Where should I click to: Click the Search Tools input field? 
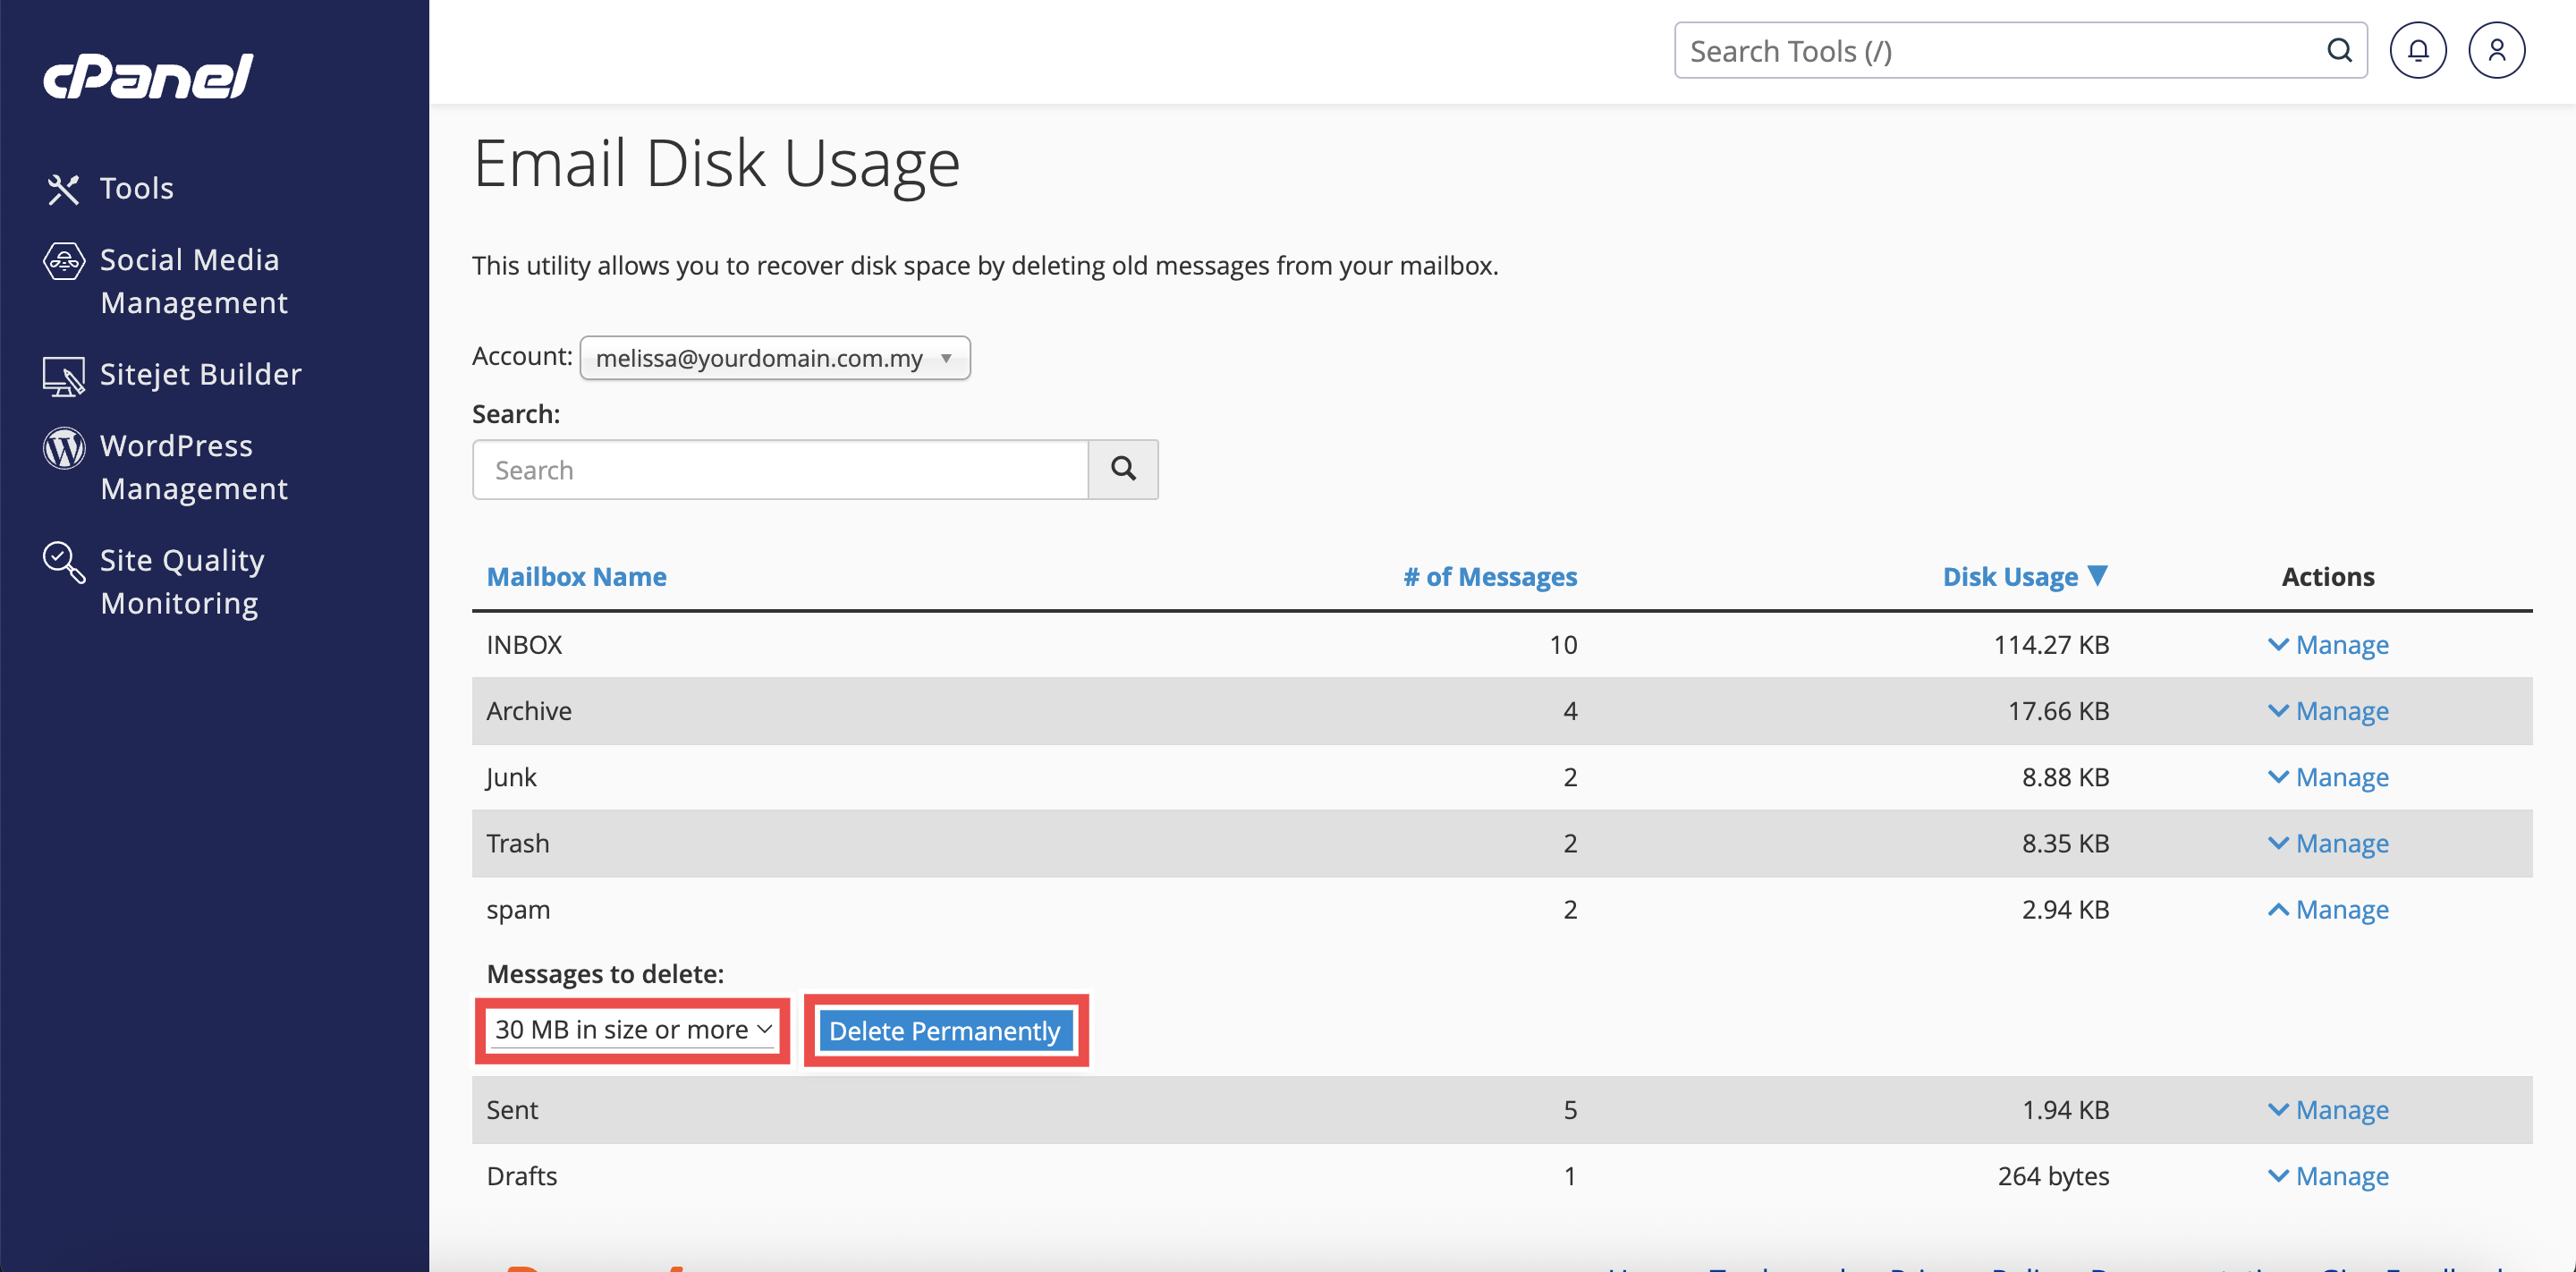(2000, 51)
